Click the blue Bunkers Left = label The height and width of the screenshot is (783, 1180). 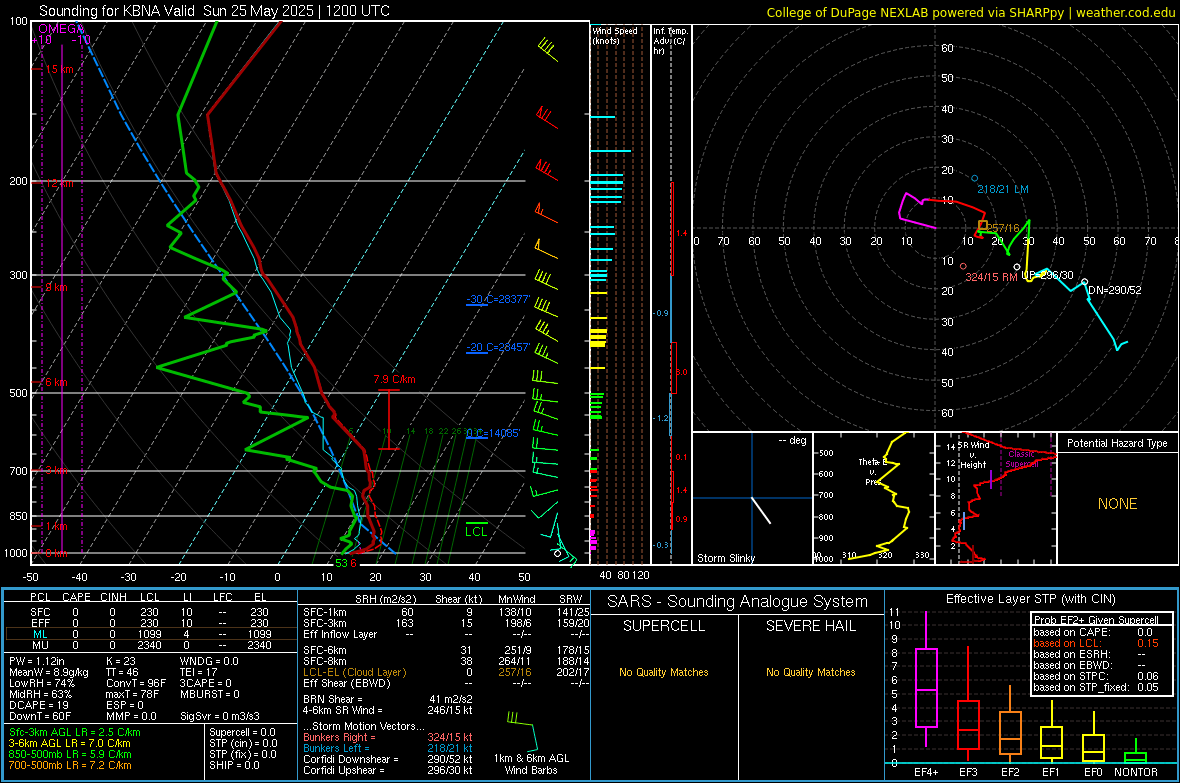click(336, 748)
